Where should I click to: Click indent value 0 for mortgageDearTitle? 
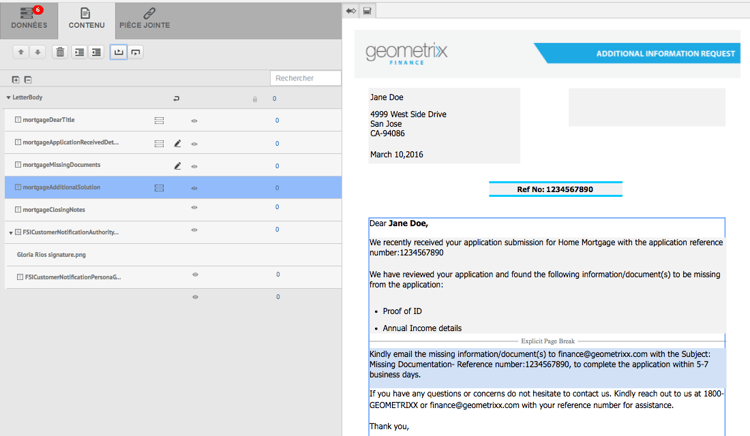277,120
